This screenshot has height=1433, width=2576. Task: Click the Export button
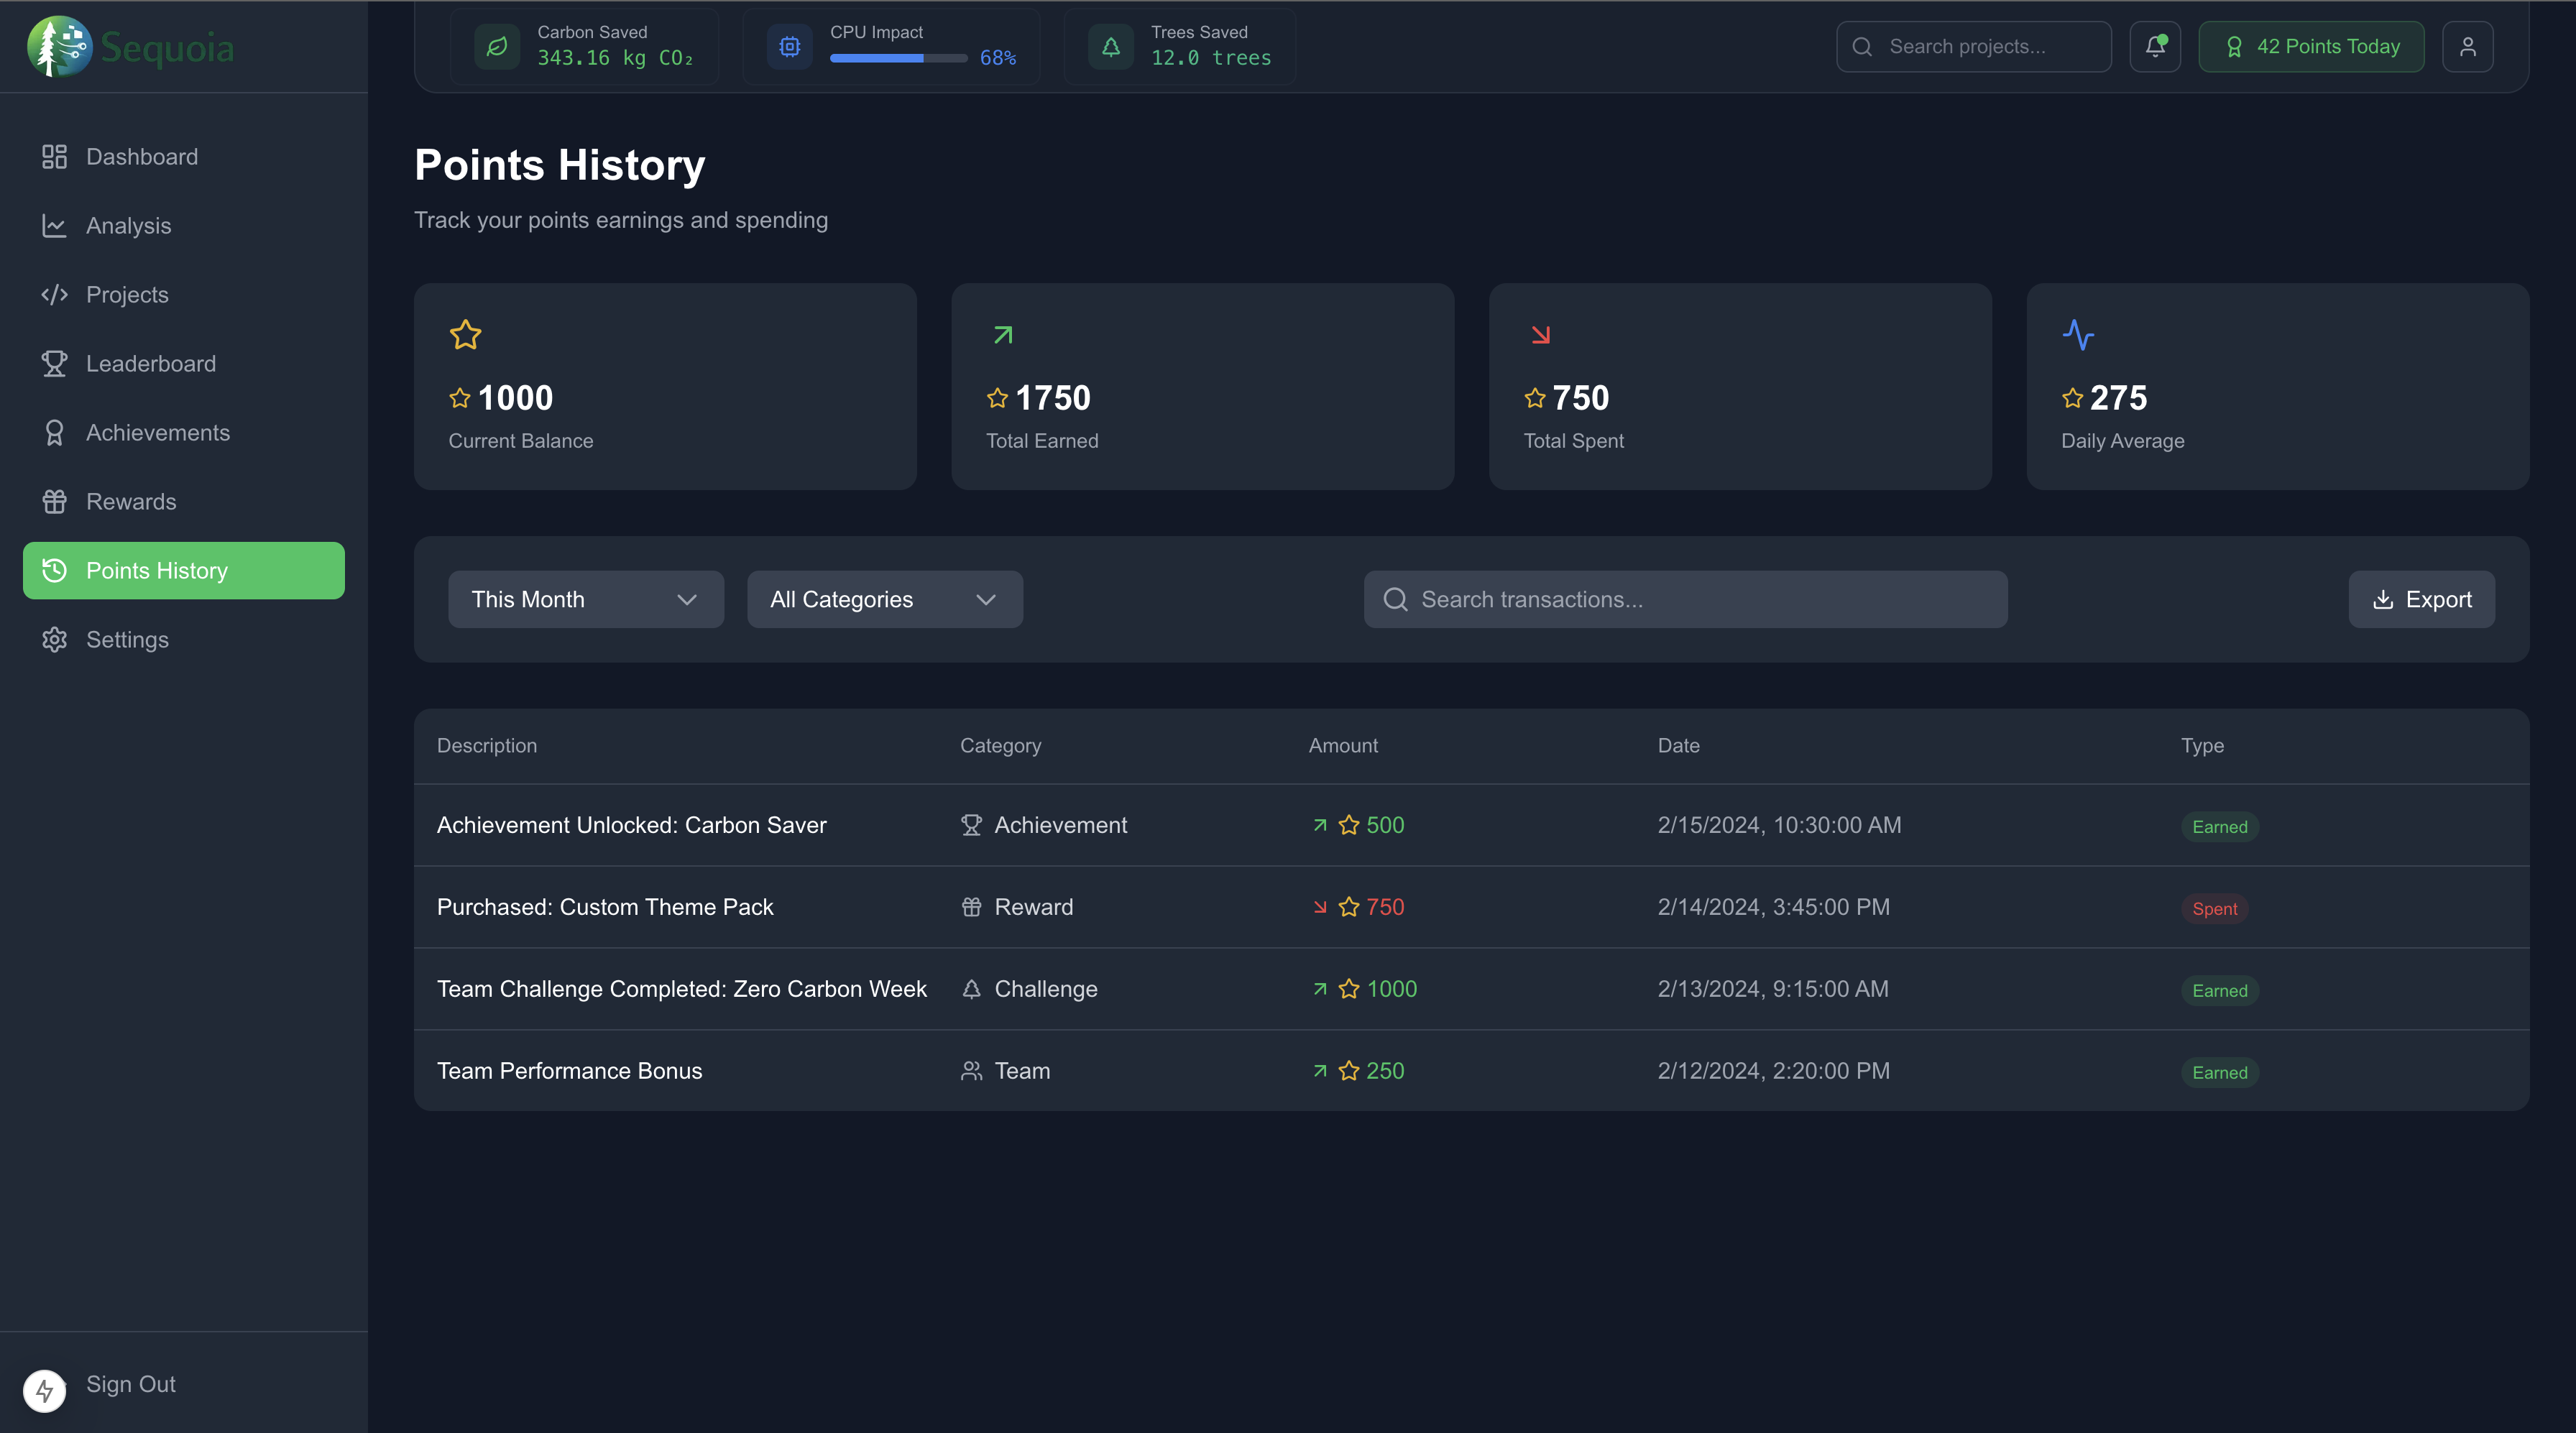pos(2420,599)
